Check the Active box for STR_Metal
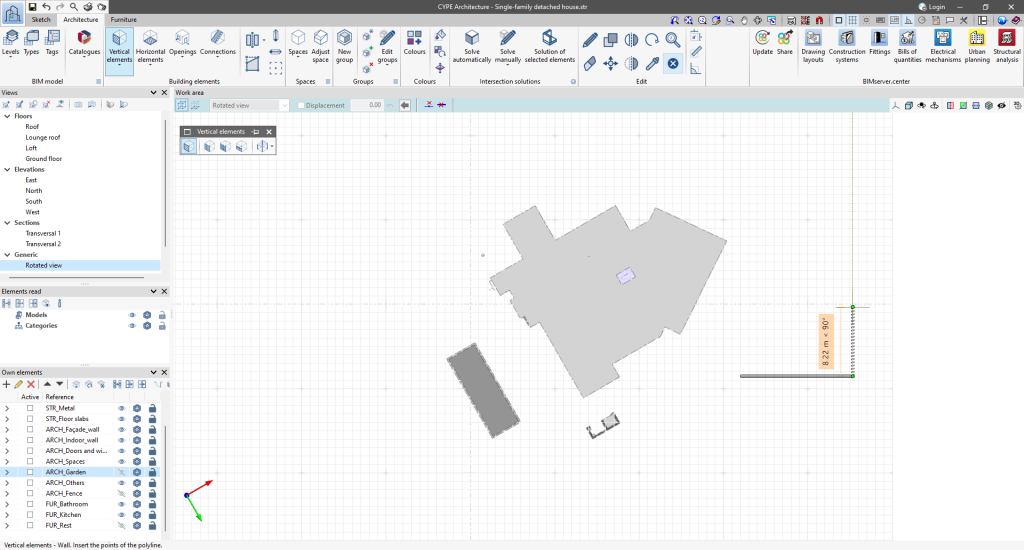1024x550 pixels. (30, 408)
